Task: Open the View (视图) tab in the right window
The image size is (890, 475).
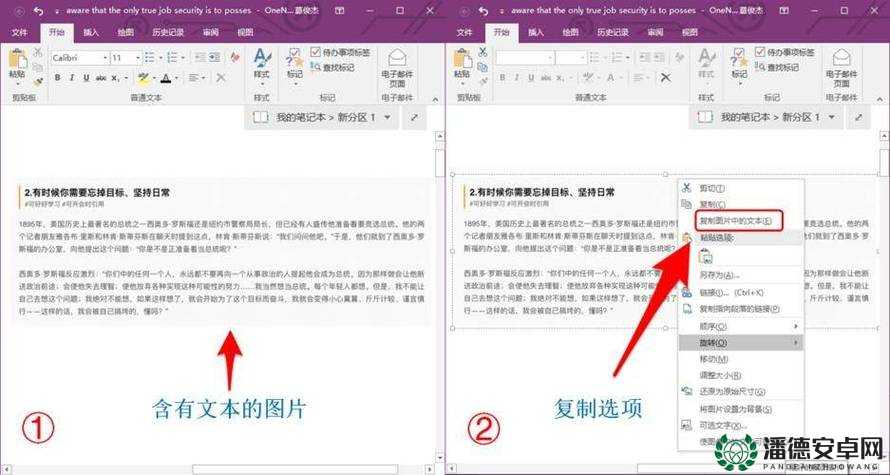Action: (690, 33)
